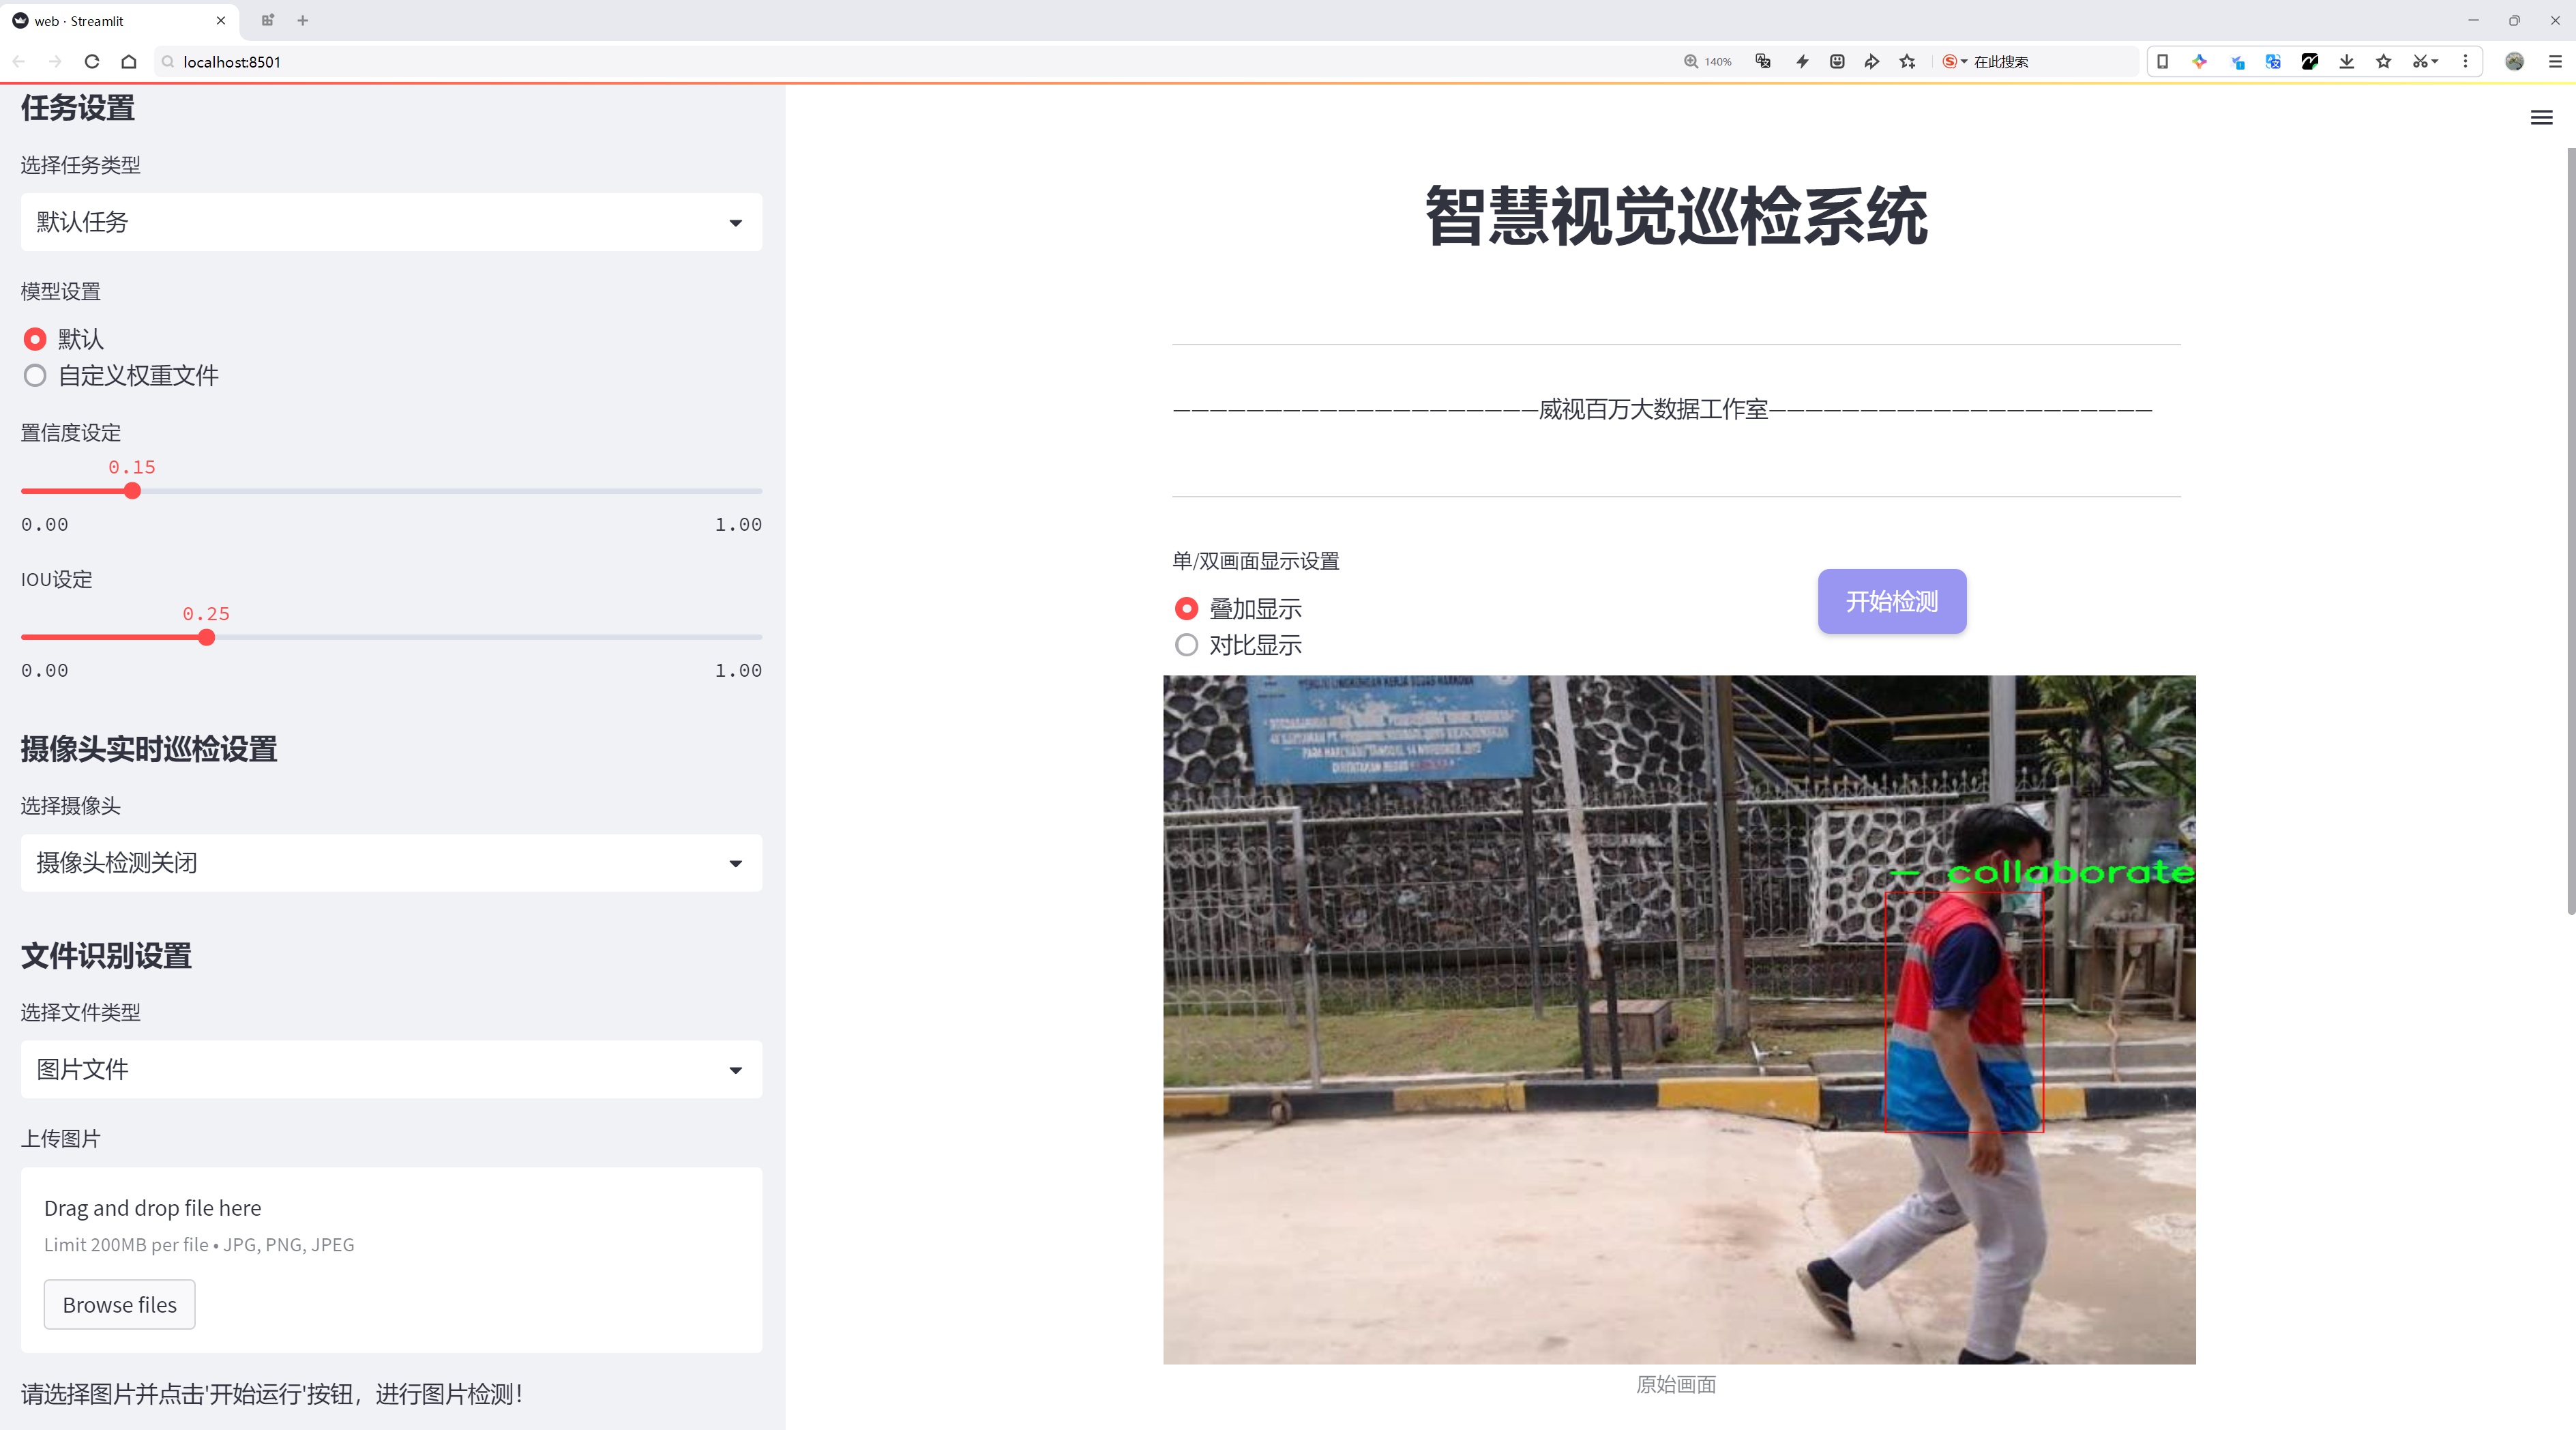Open the smiley face reader icon
The height and width of the screenshot is (1430, 2576).
(x=1837, y=62)
